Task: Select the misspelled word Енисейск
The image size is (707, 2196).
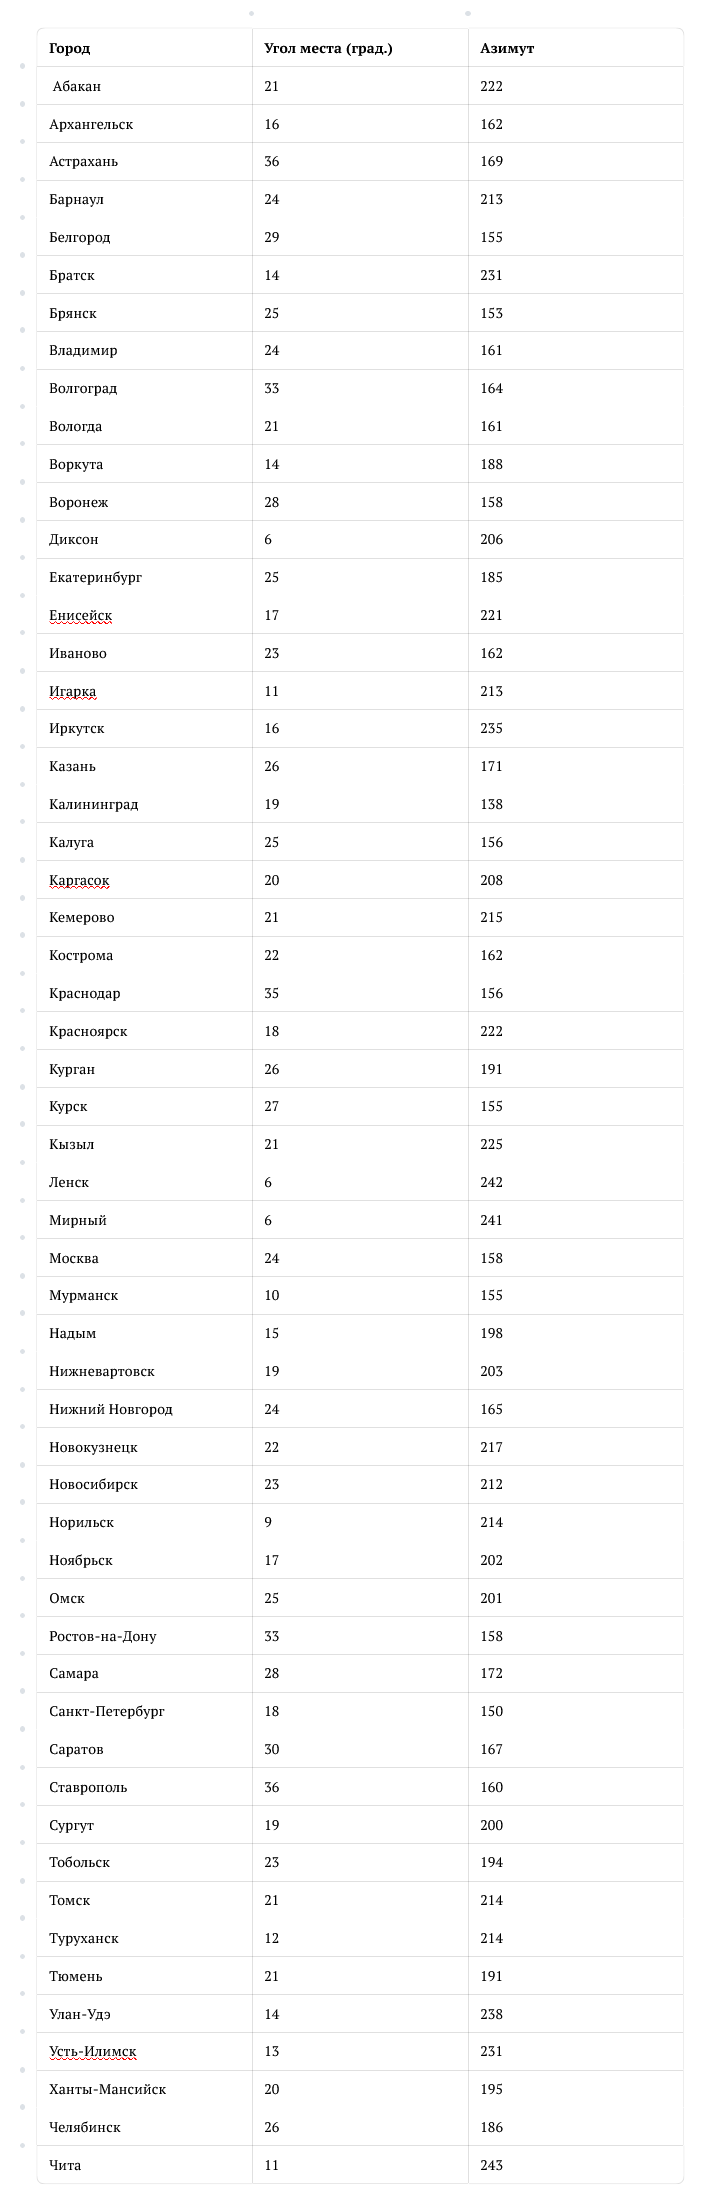Action: point(80,615)
